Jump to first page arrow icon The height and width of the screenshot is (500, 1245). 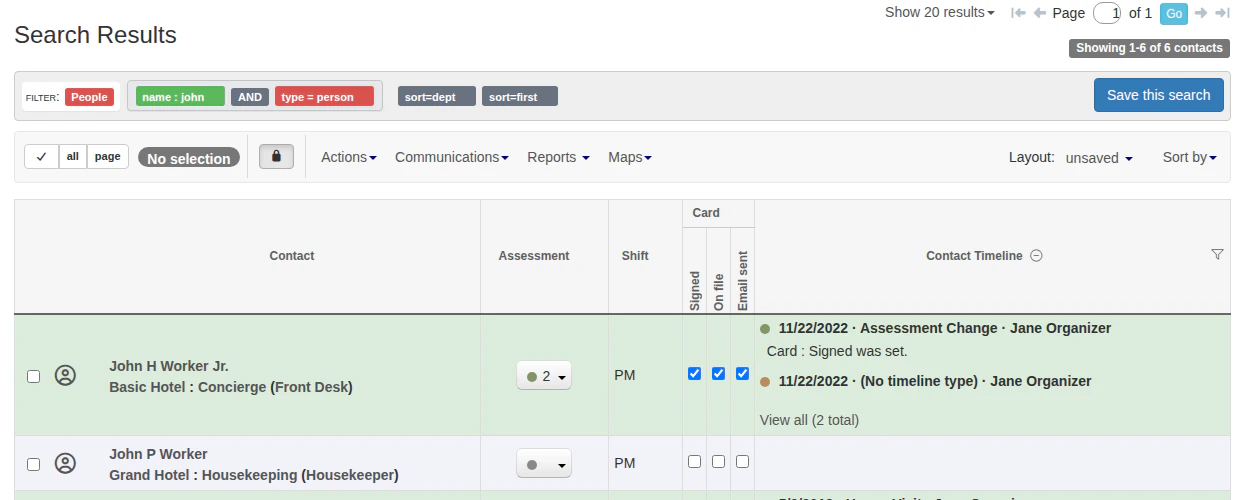(1018, 13)
